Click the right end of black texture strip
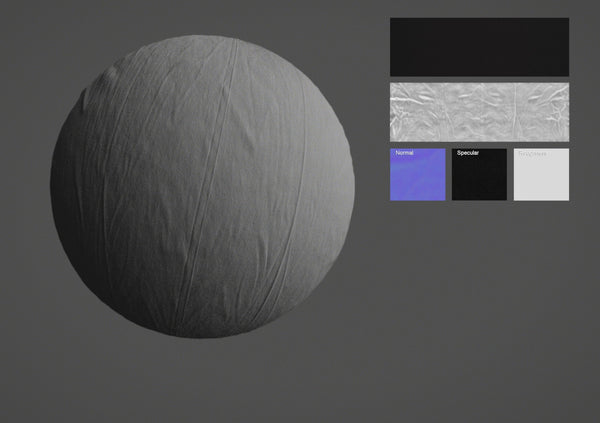The width and height of the screenshot is (600, 423). (x=559, y=47)
